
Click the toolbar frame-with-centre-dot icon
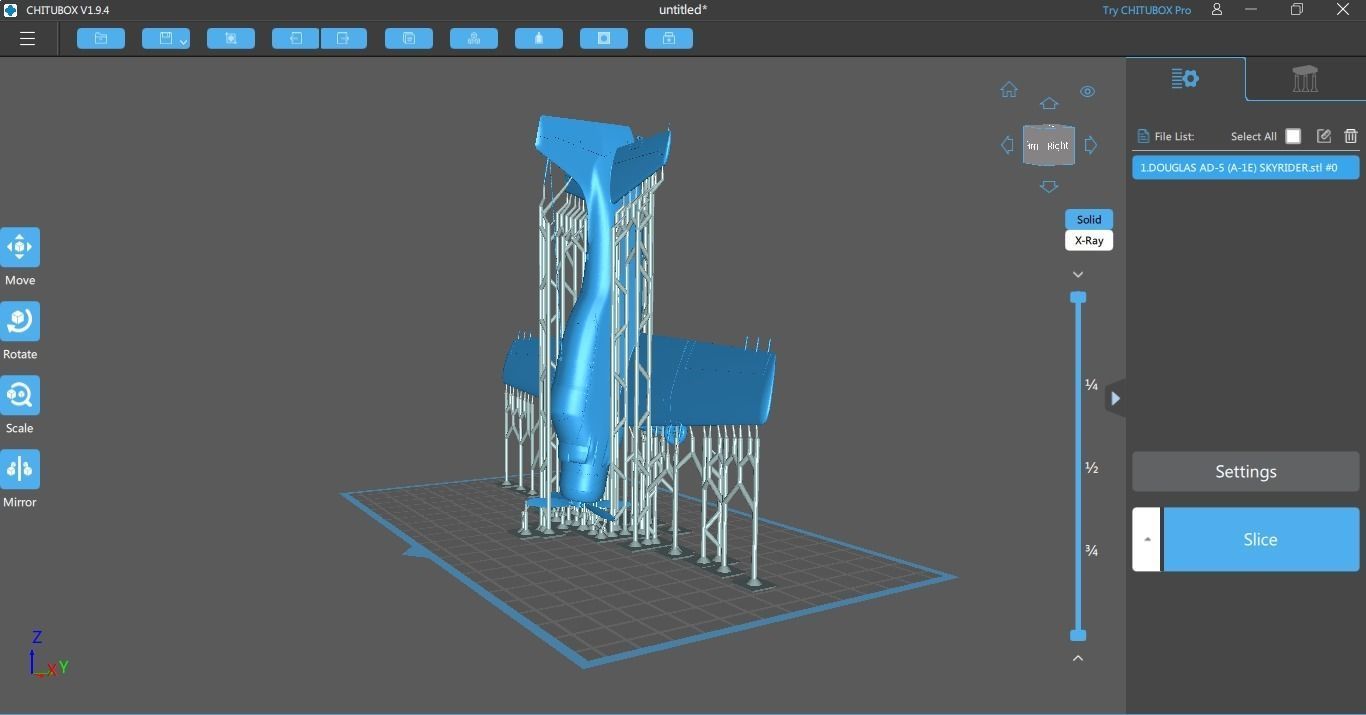pyautogui.click(x=231, y=39)
